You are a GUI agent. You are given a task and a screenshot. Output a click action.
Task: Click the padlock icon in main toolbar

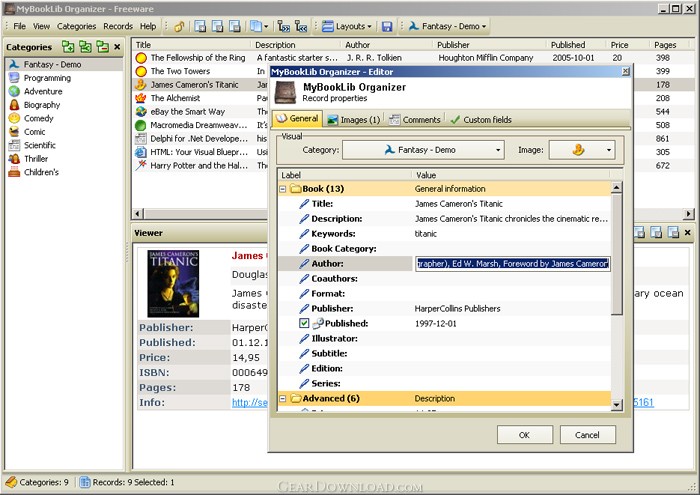pos(179,27)
